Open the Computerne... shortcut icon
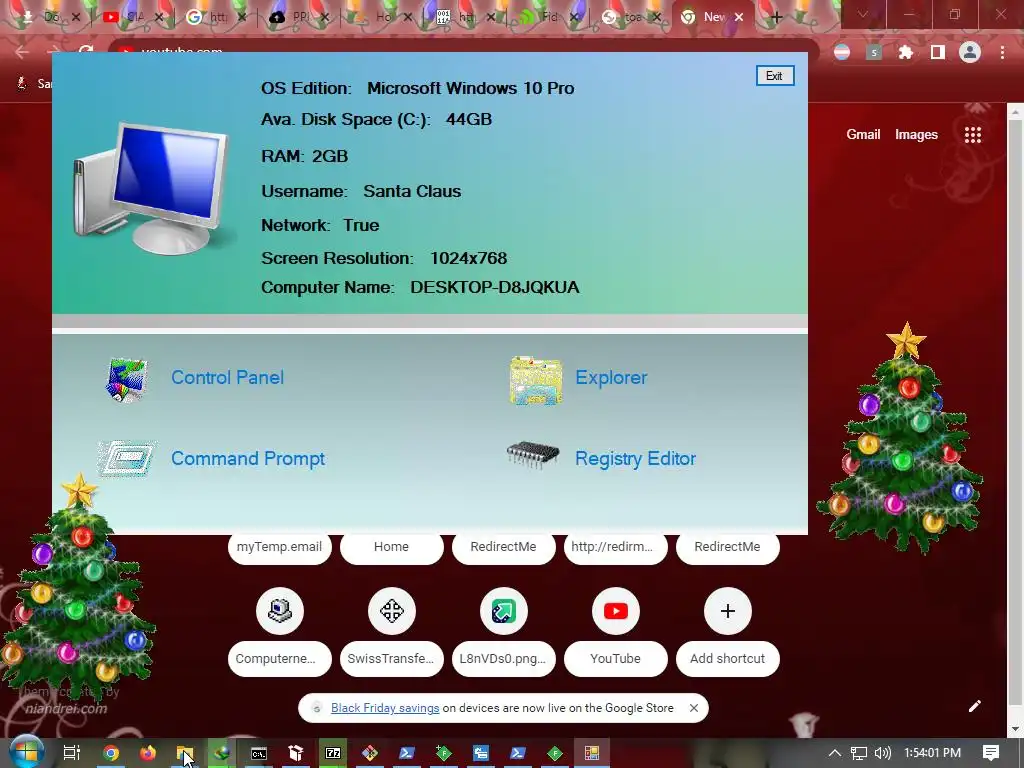The image size is (1024, 768). 280,611
